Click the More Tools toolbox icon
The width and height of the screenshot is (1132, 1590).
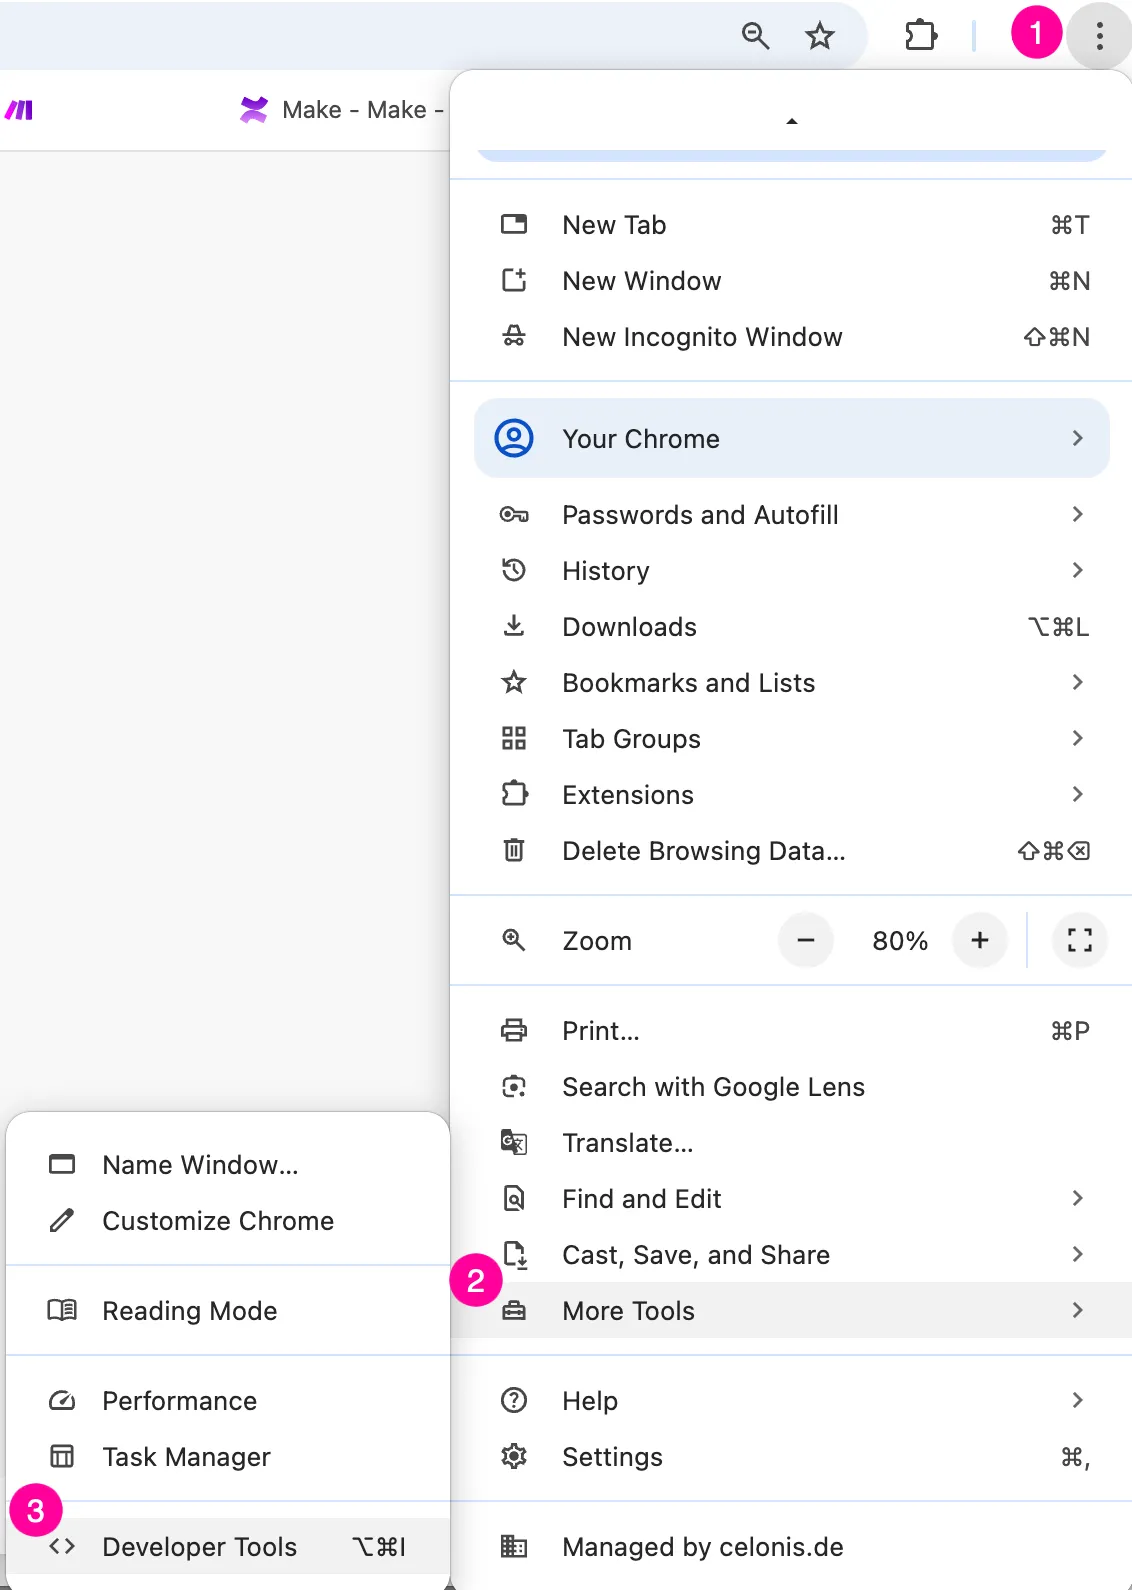pos(514,1310)
